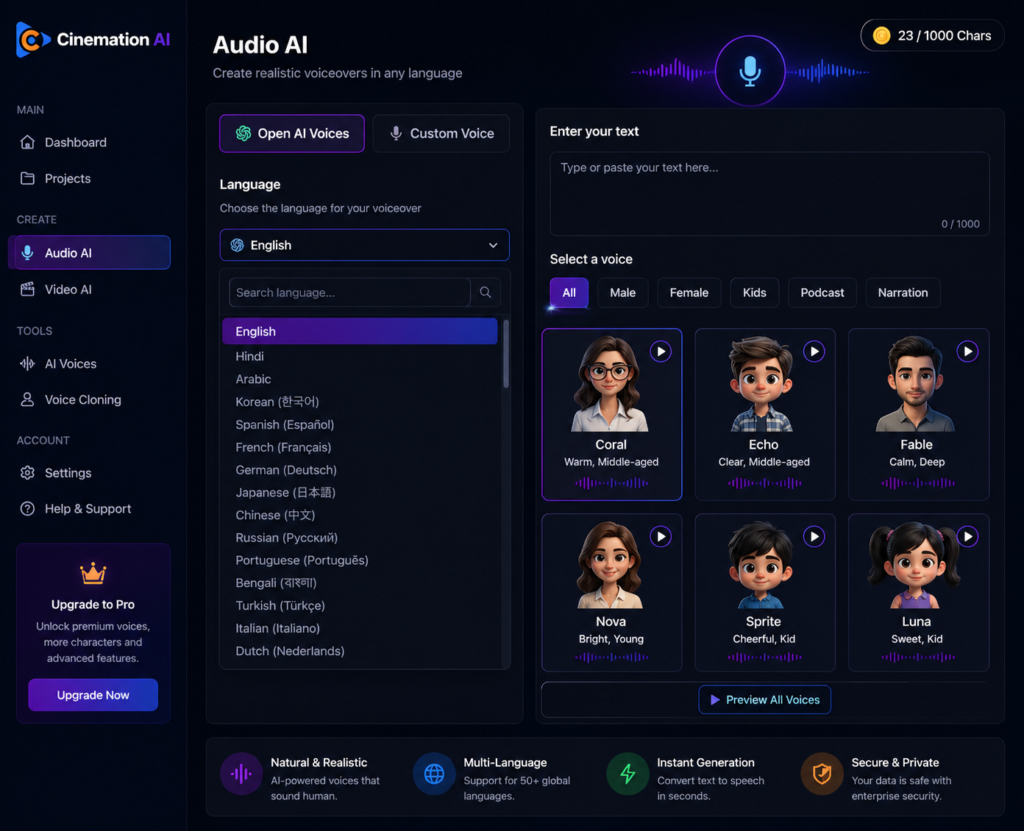
Task: Play the Nova voice preview
Action: click(x=661, y=537)
